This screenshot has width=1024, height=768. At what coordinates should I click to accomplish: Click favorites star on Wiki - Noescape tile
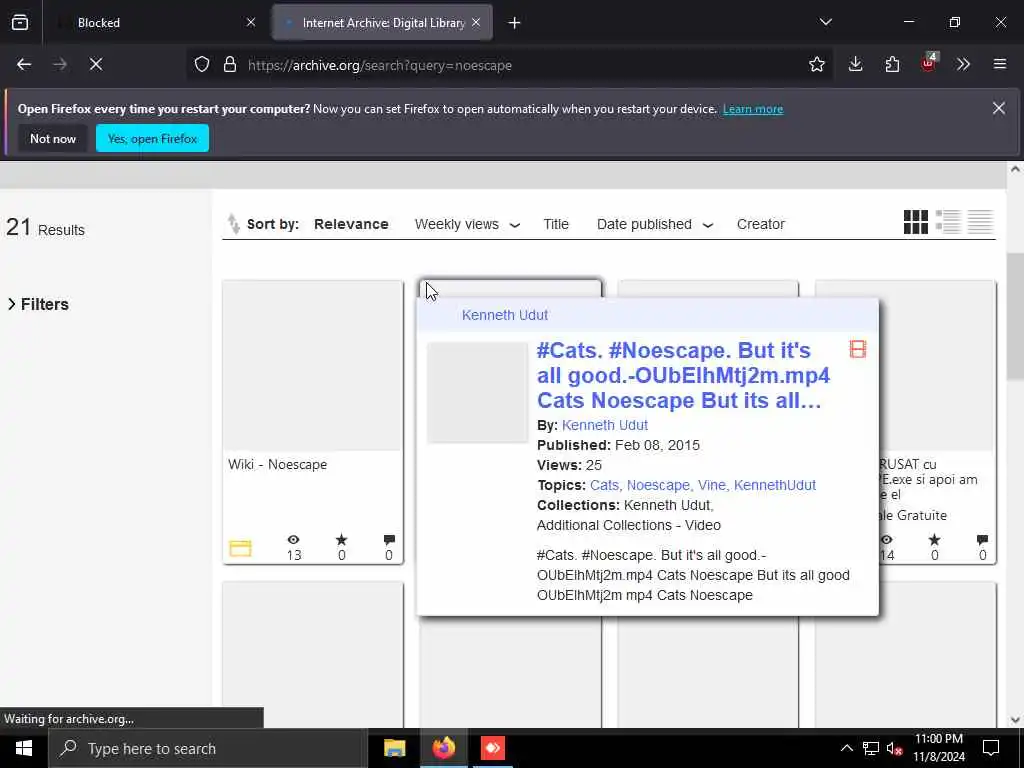(x=342, y=539)
